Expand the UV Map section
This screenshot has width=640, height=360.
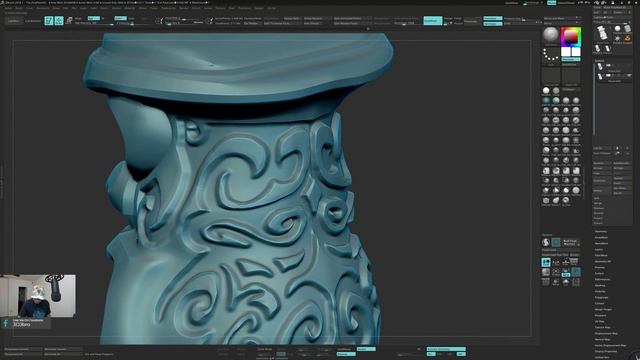599,322
